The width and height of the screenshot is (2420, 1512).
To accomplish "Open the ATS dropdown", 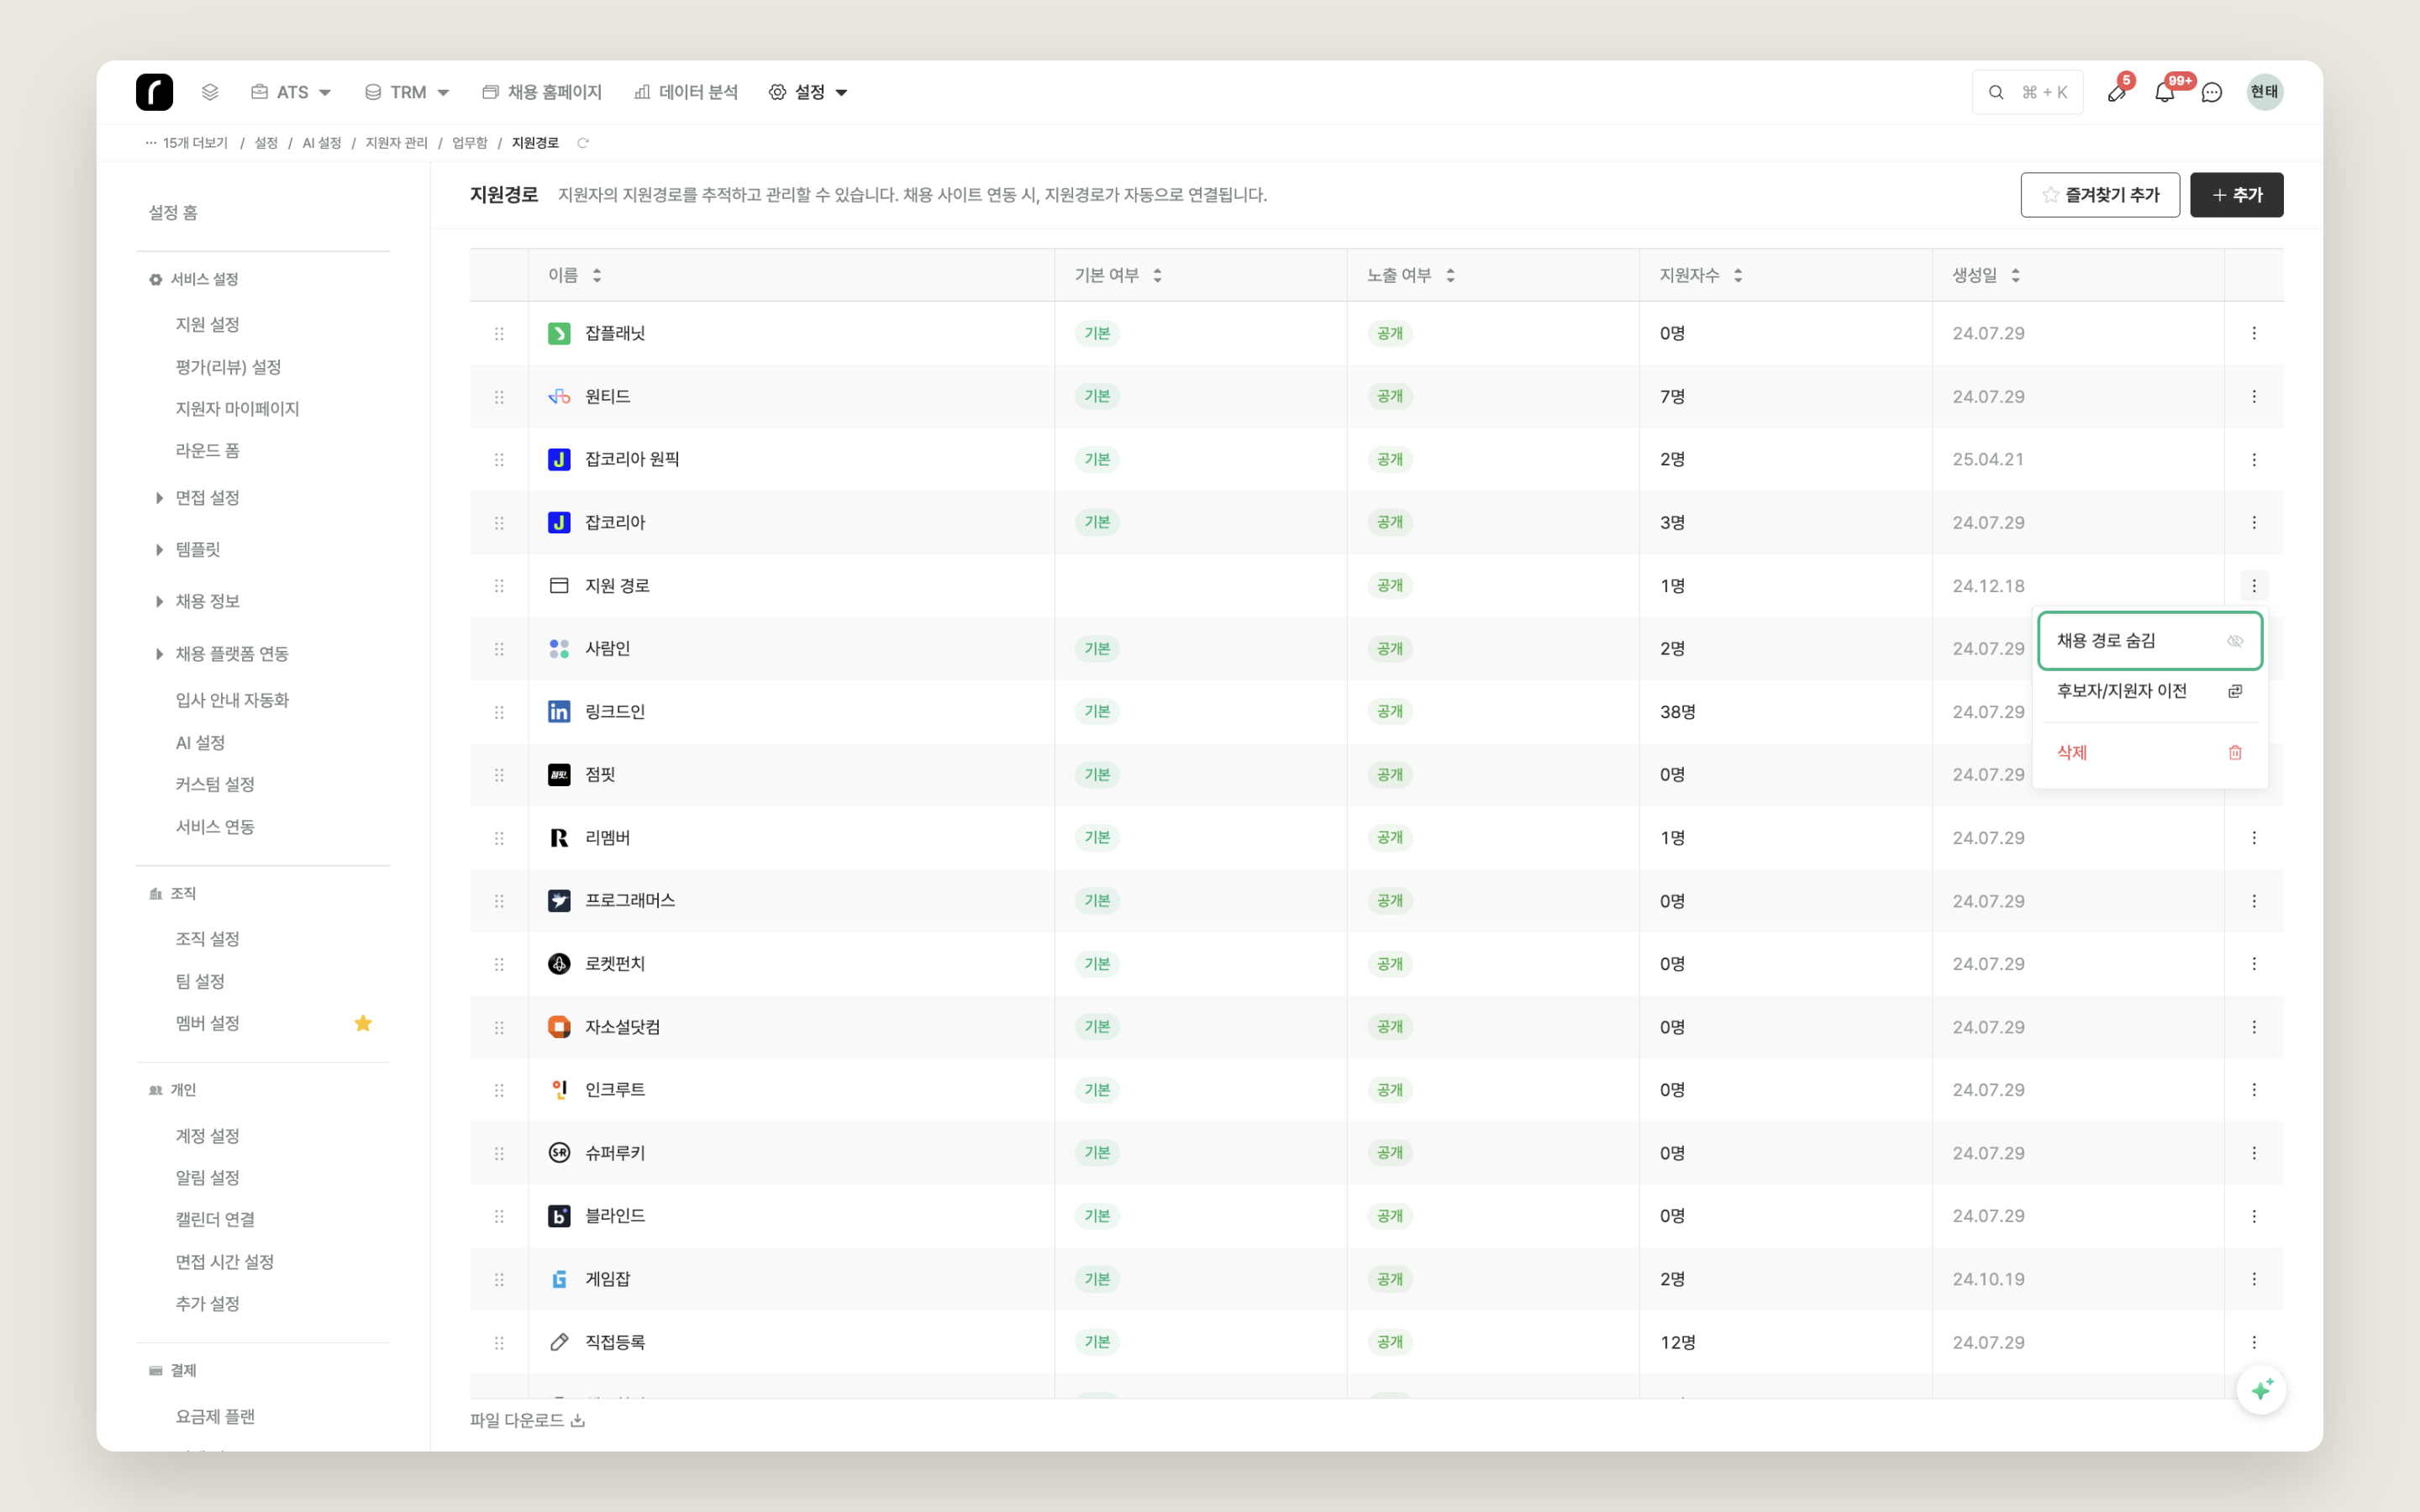I will coord(291,92).
